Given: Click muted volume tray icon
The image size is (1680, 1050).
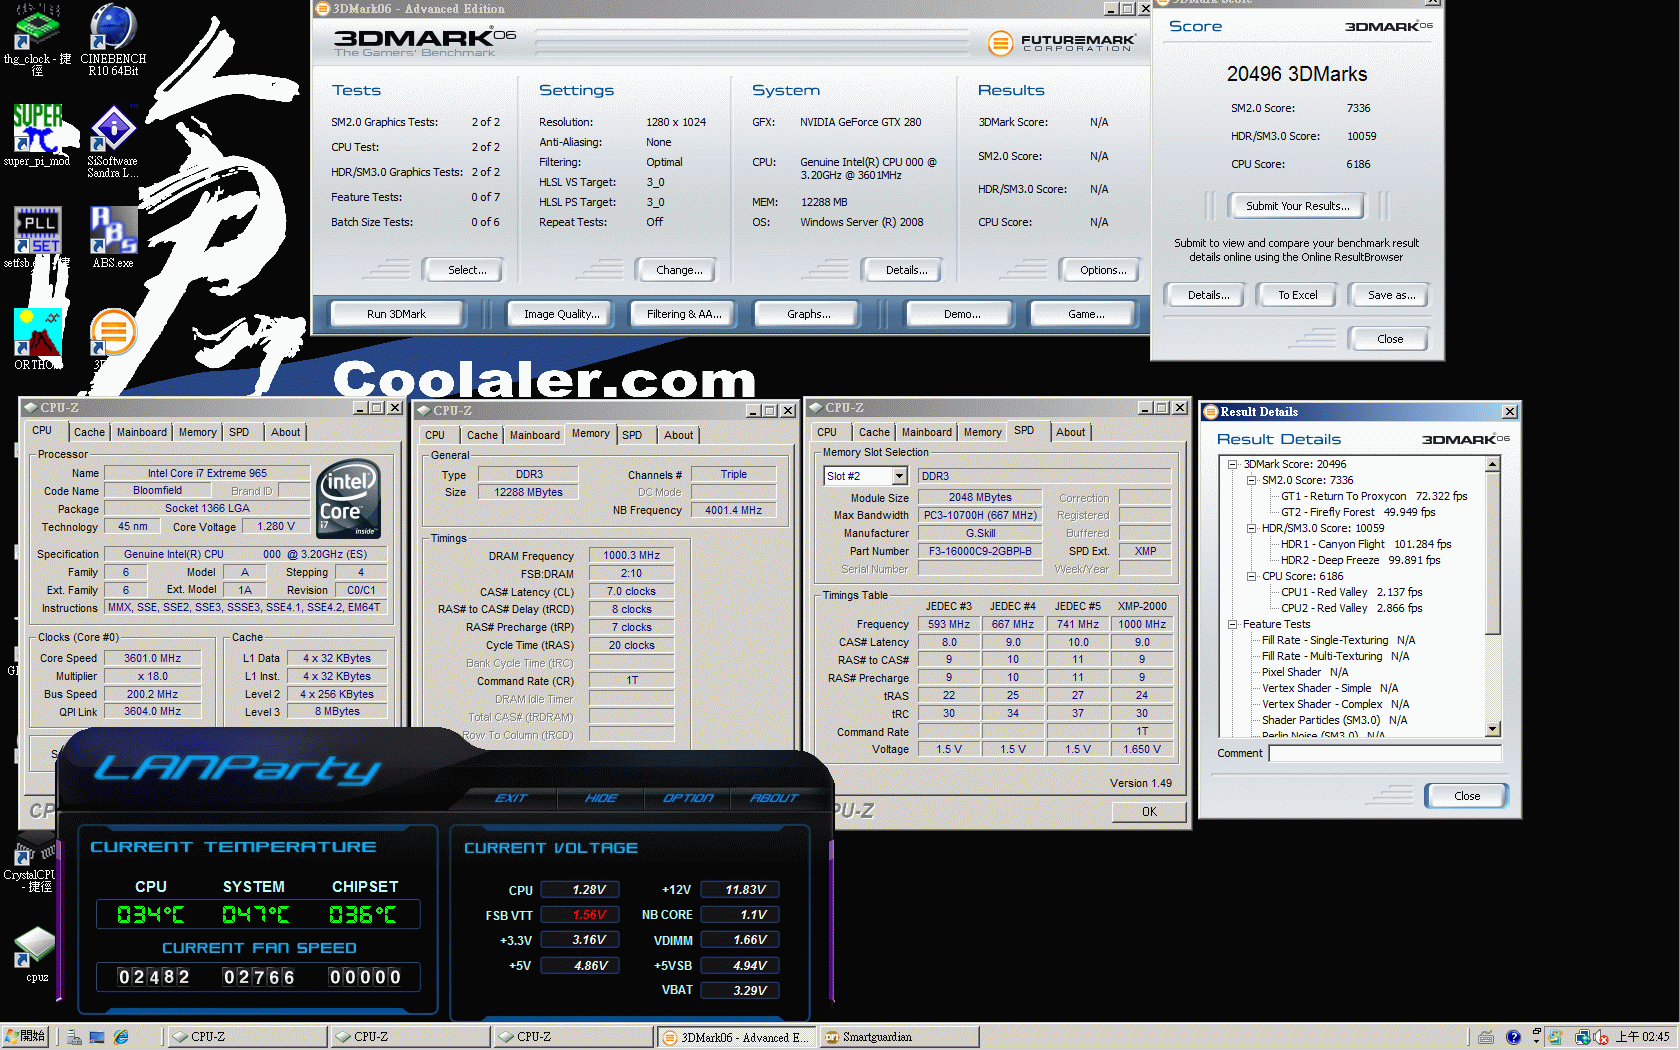Looking at the screenshot, I should tap(1601, 1037).
